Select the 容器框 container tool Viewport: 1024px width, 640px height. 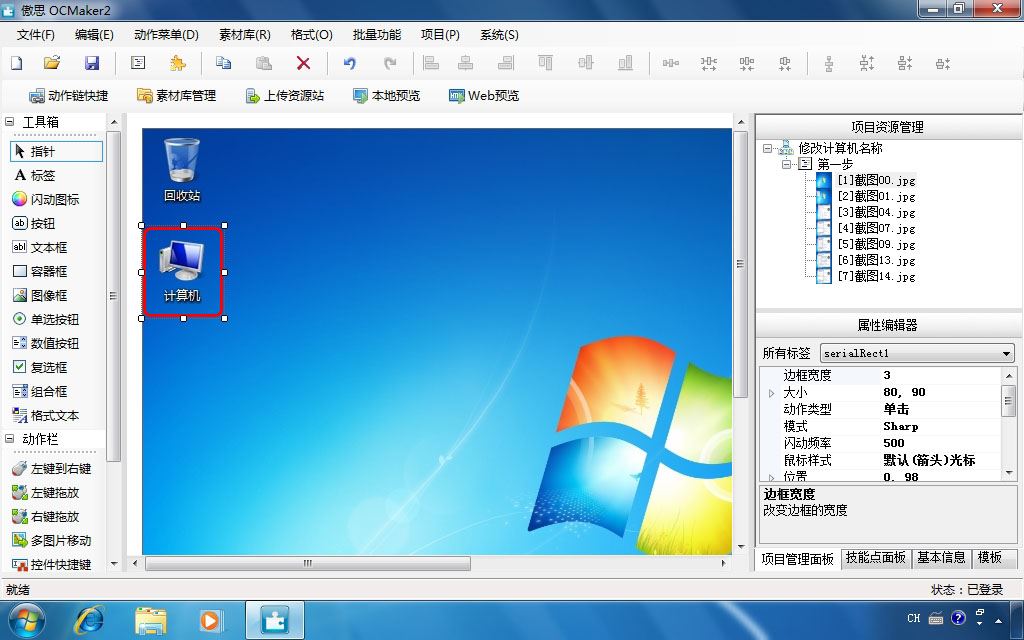40,271
